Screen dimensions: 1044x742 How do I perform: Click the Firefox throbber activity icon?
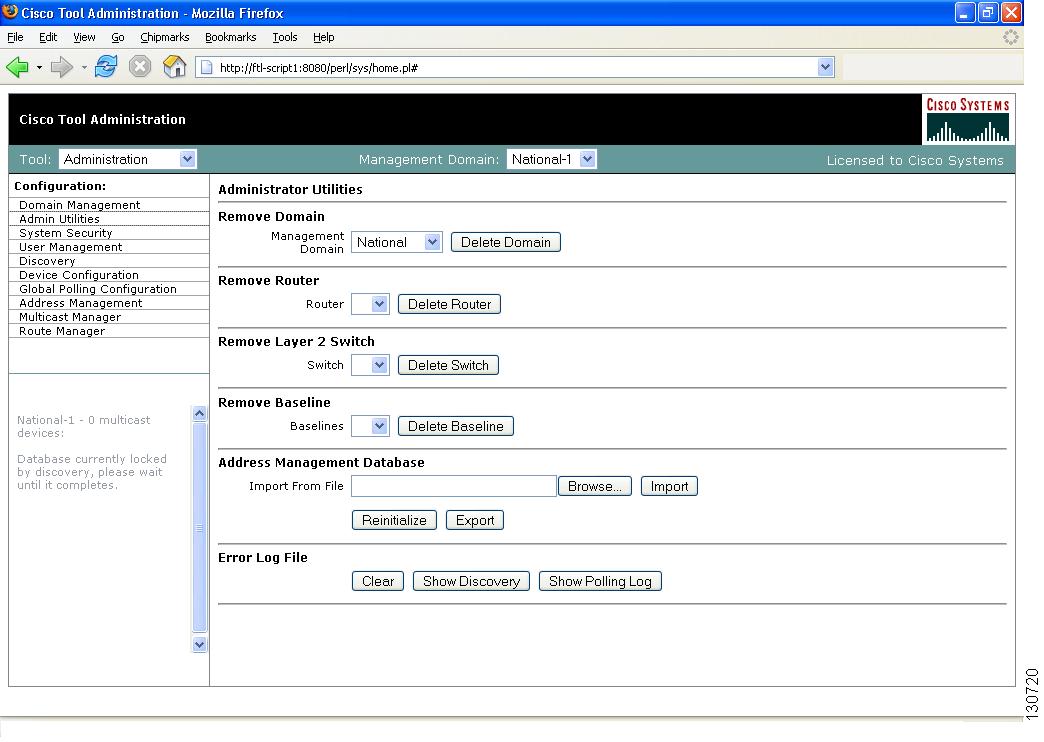click(1011, 37)
